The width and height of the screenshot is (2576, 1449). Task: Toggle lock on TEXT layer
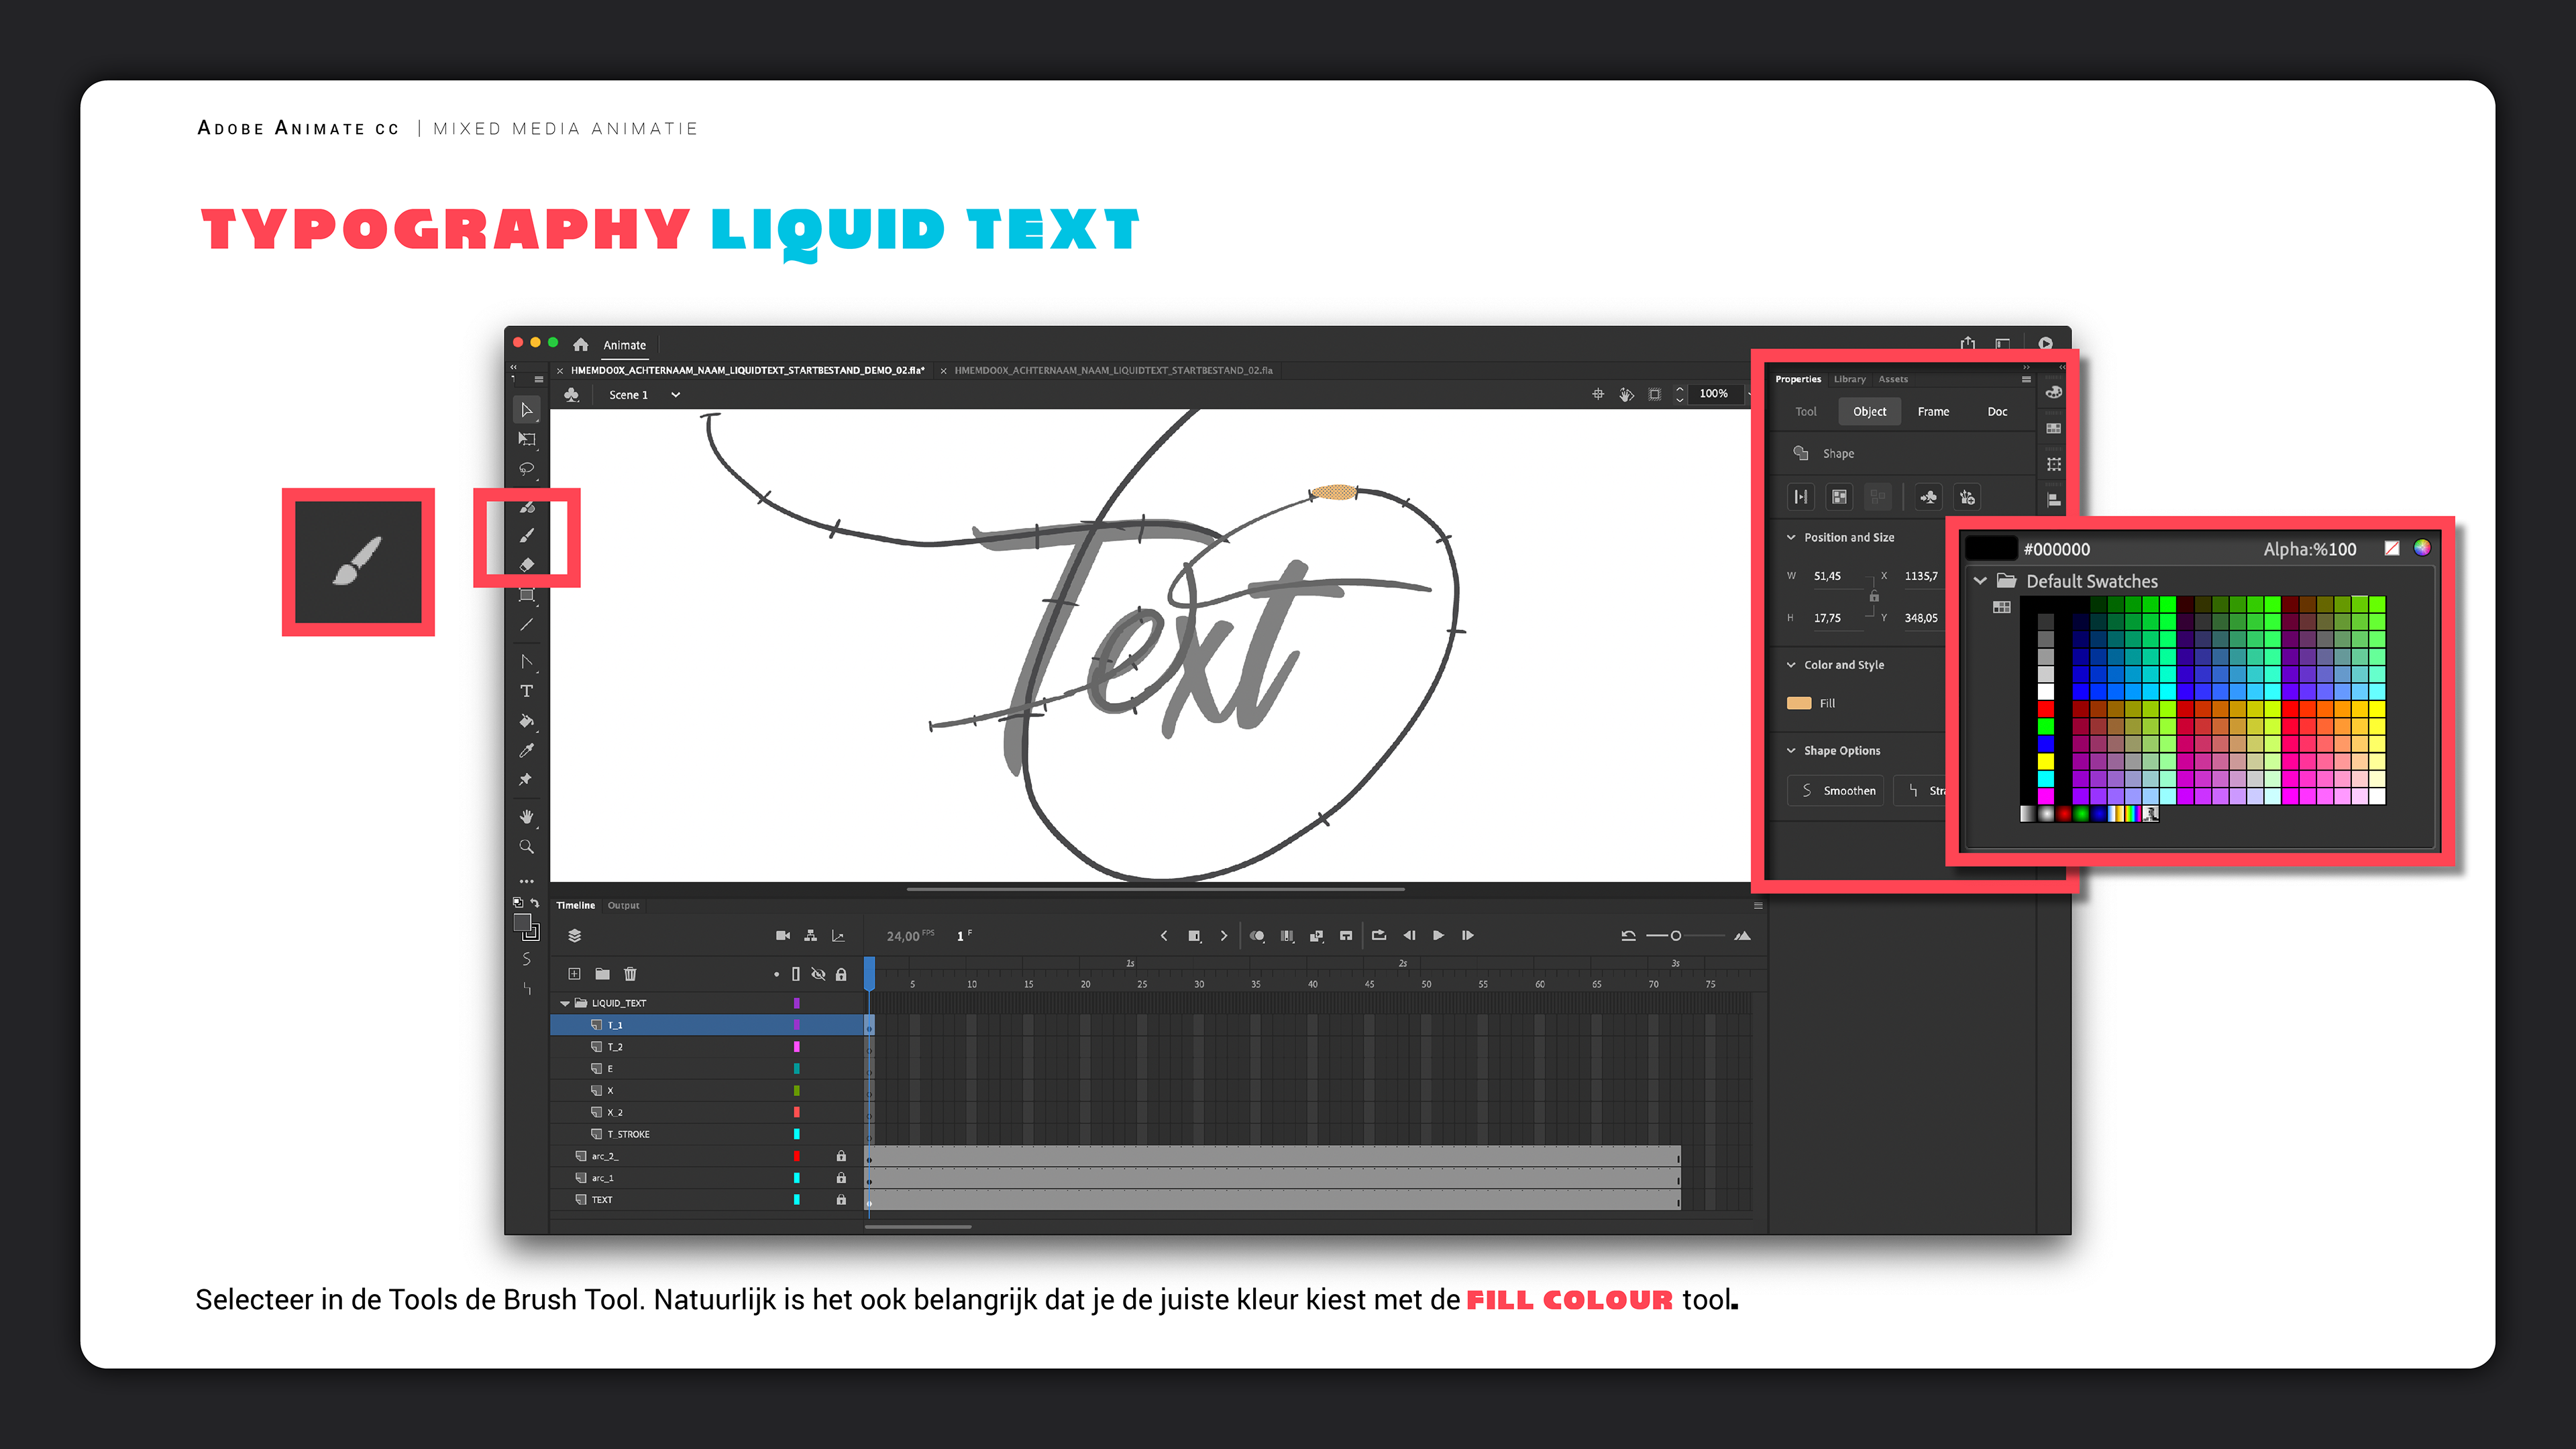841,1200
